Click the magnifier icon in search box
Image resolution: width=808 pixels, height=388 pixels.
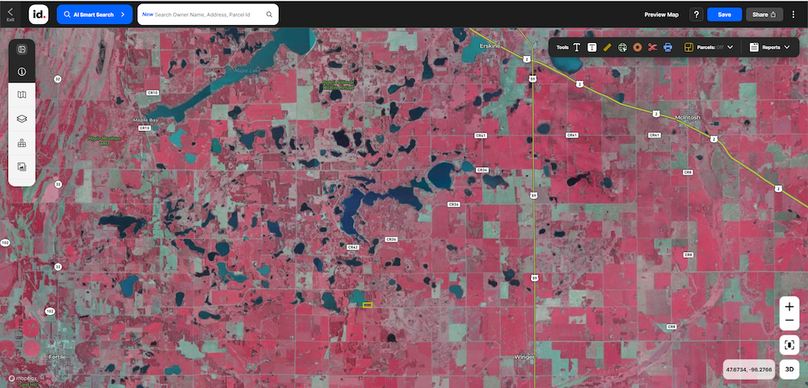[269, 15]
